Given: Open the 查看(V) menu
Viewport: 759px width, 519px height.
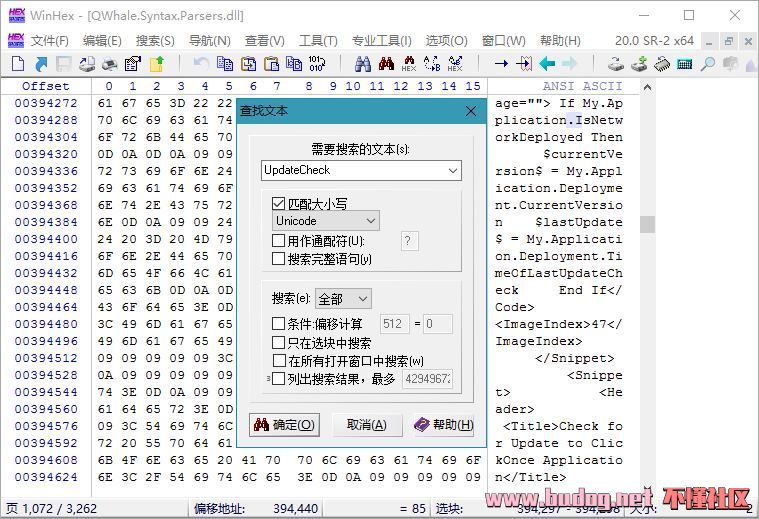Looking at the screenshot, I should 264,41.
